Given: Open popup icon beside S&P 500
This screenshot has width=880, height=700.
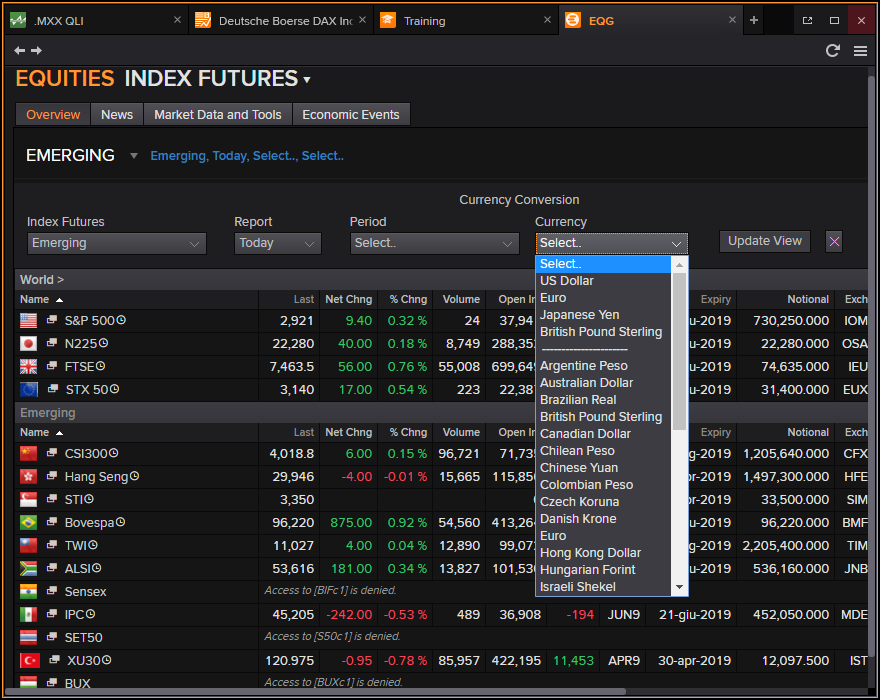Looking at the screenshot, I should pyautogui.click(x=52, y=320).
